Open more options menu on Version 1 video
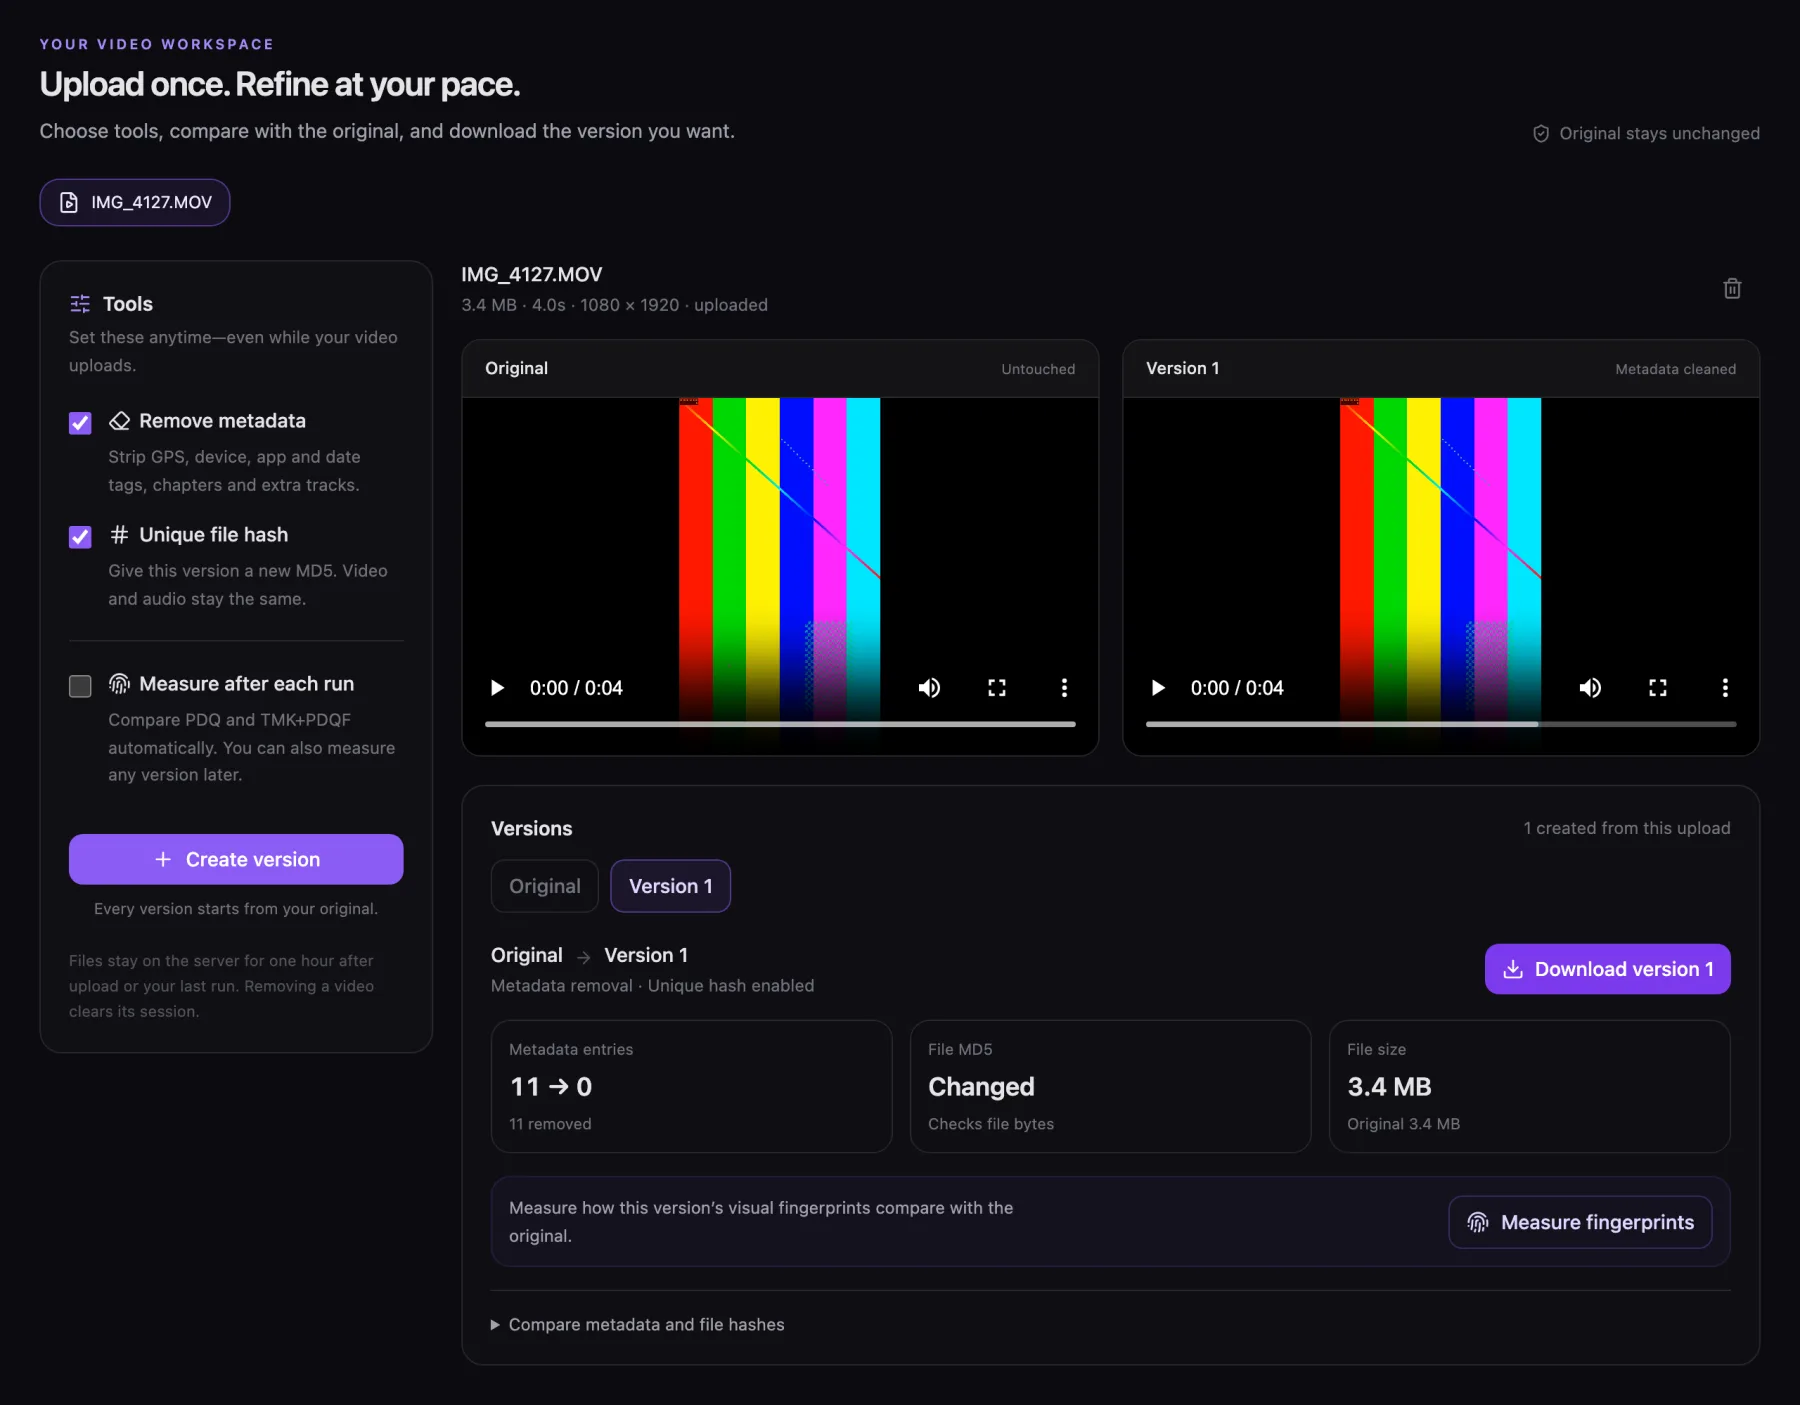Viewport: 1800px width, 1405px height. [x=1725, y=688]
